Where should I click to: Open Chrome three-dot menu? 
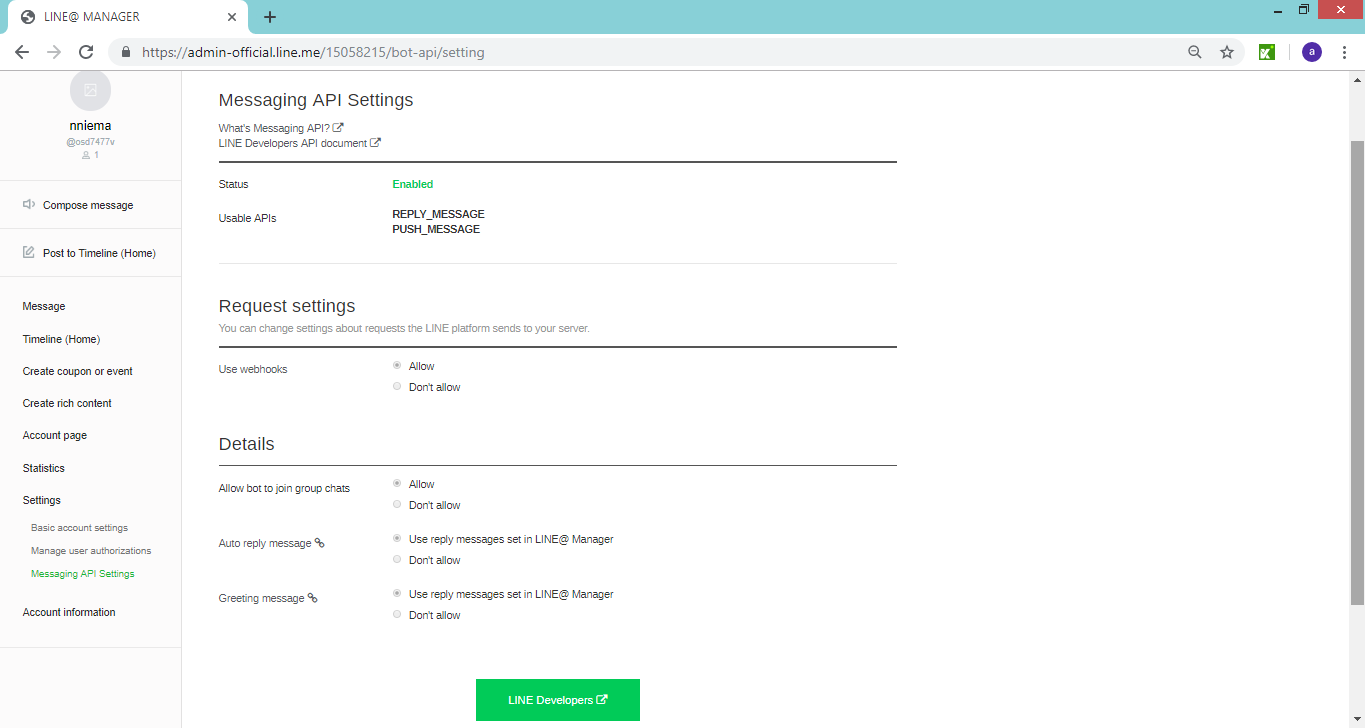point(1345,52)
